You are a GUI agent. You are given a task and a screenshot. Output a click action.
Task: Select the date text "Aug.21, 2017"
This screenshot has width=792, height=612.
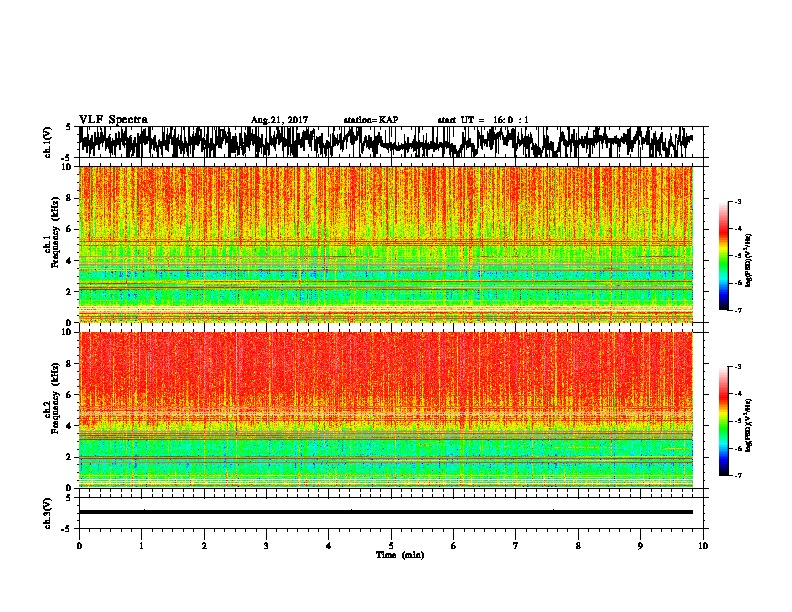tap(279, 120)
